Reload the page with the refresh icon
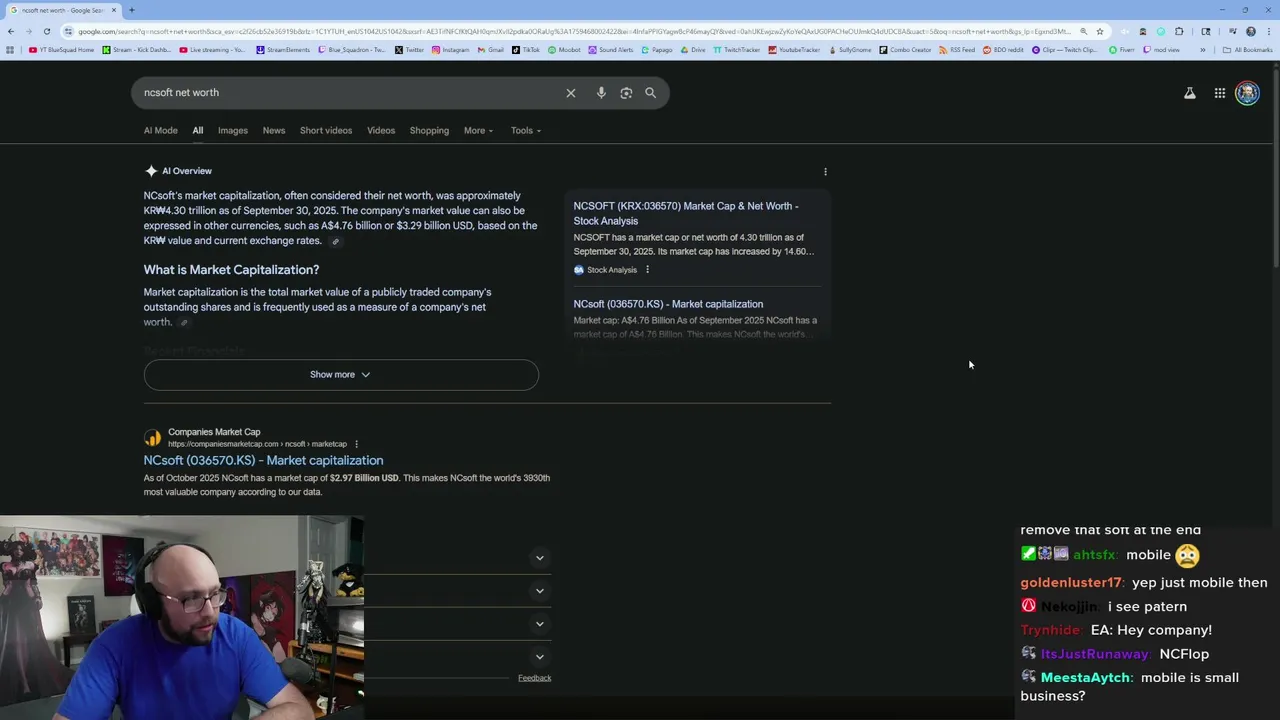 click(x=47, y=31)
